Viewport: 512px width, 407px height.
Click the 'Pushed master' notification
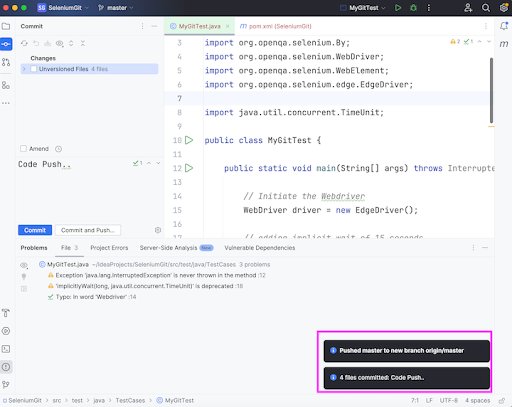pyautogui.click(x=407, y=351)
